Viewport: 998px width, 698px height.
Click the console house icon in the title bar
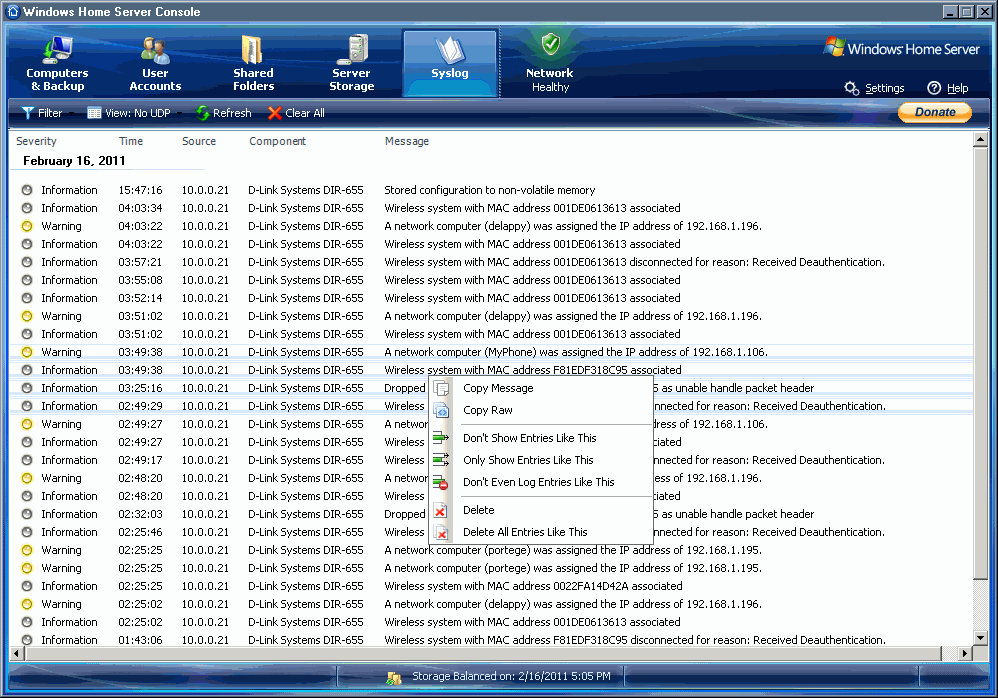(x=13, y=11)
